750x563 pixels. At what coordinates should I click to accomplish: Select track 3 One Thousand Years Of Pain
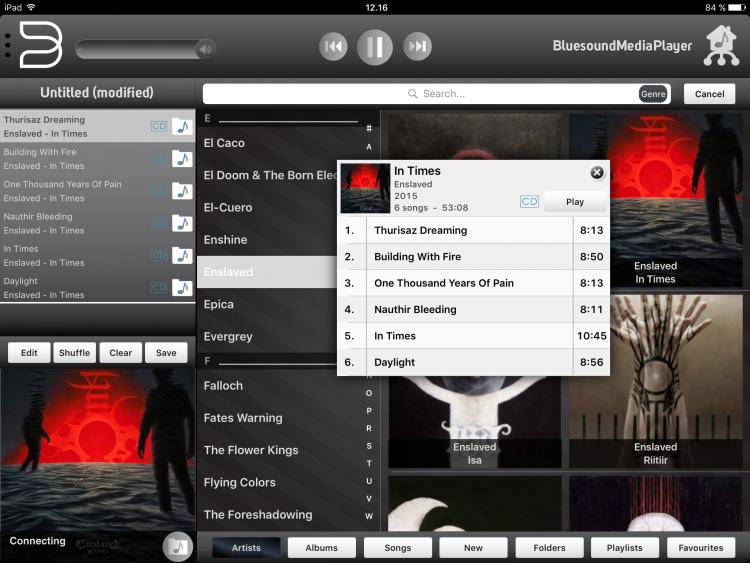coord(474,283)
